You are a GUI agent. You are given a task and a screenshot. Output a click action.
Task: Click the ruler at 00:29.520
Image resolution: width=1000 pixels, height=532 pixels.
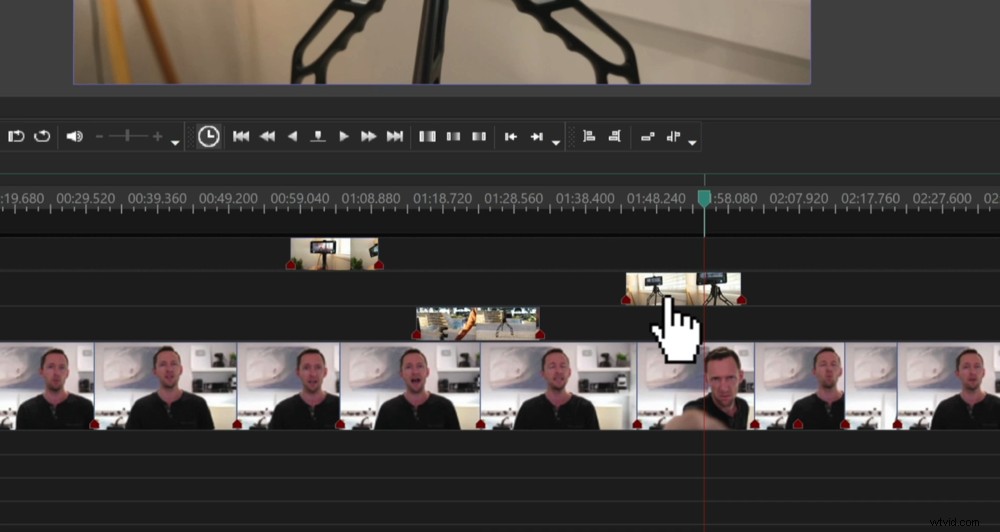(86, 198)
